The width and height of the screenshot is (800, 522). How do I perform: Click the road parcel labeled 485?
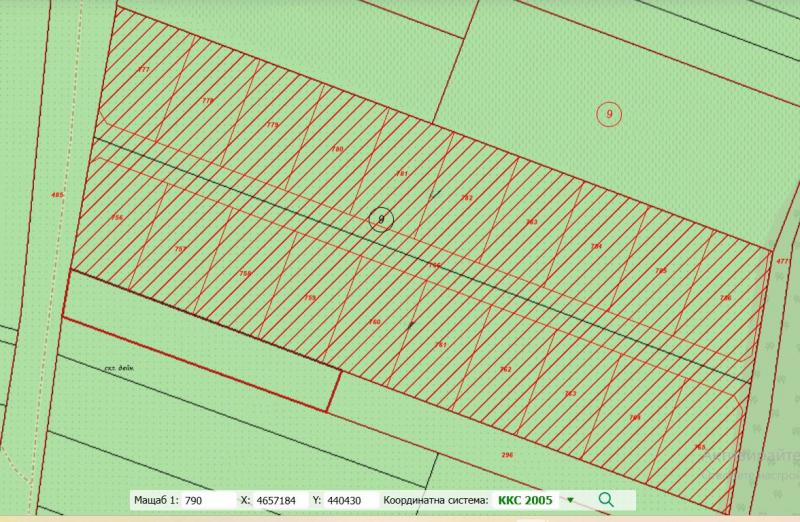point(57,194)
